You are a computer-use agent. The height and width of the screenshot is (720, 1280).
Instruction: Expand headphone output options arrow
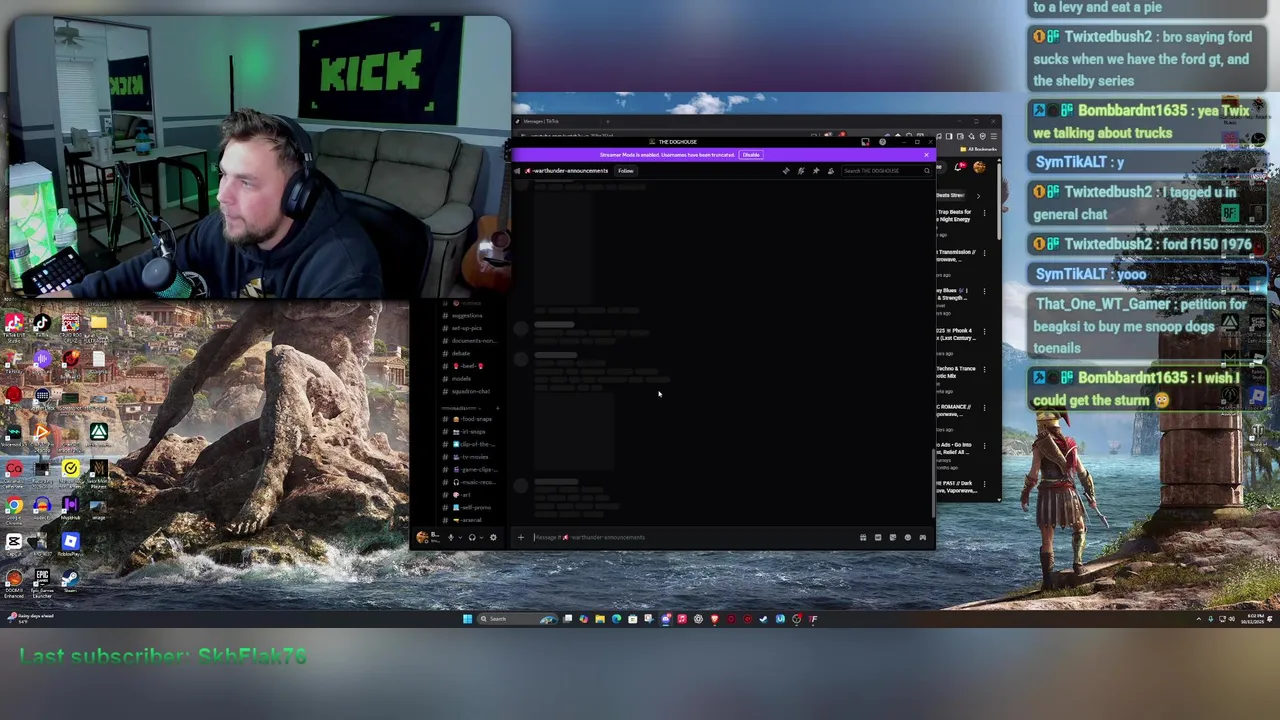[481, 537]
